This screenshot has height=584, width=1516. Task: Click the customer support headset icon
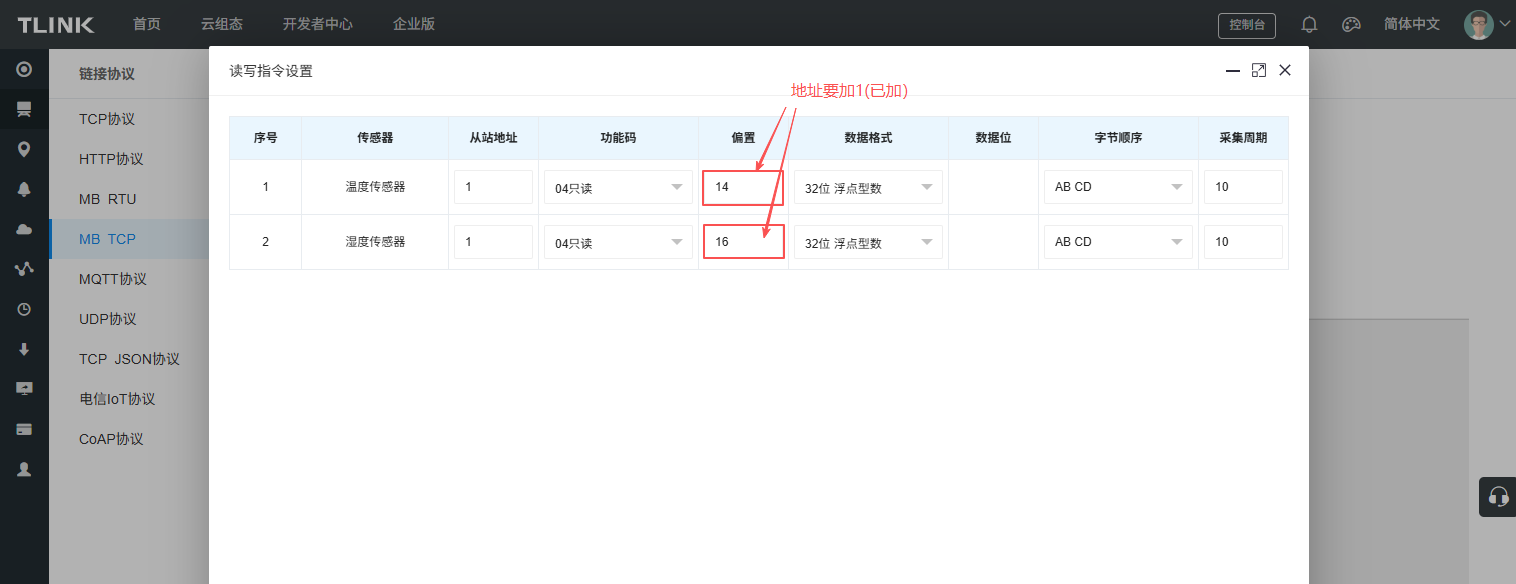(x=1497, y=496)
